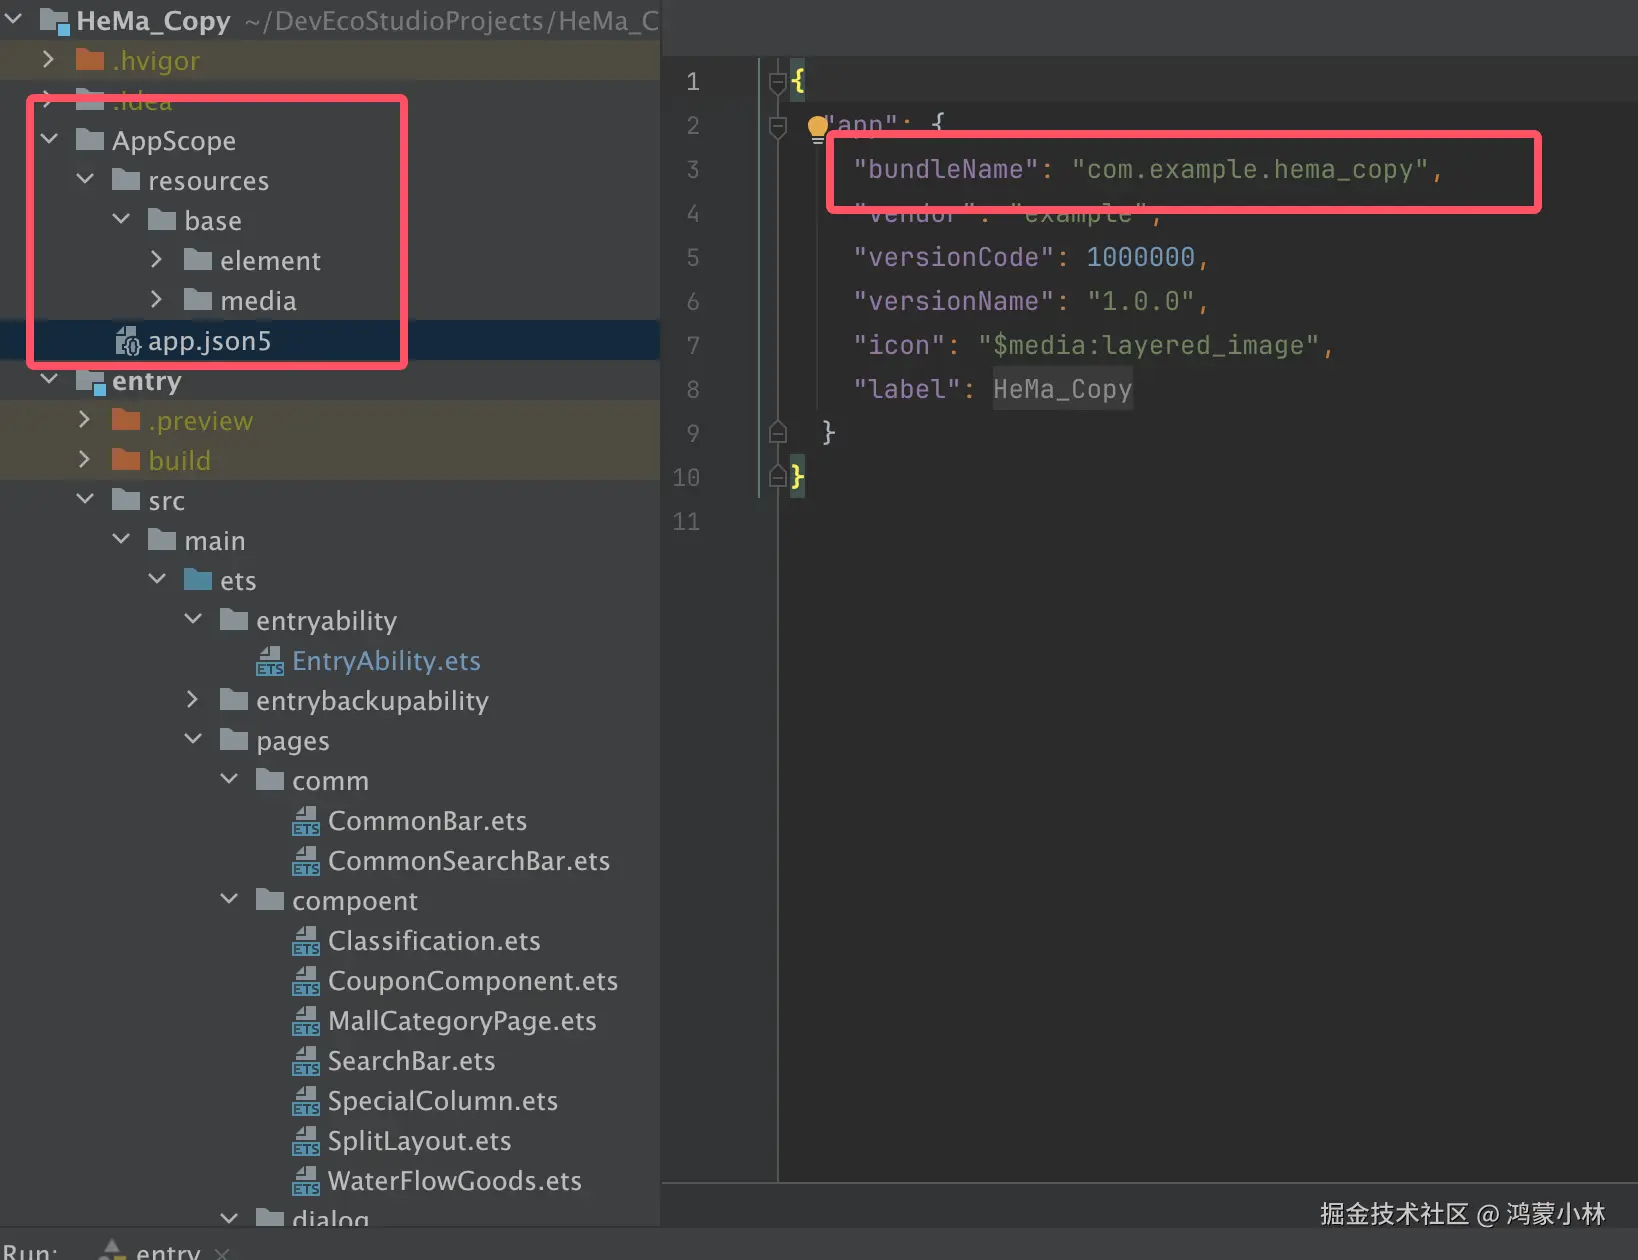Click the folder icon beside comm

[270, 780]
